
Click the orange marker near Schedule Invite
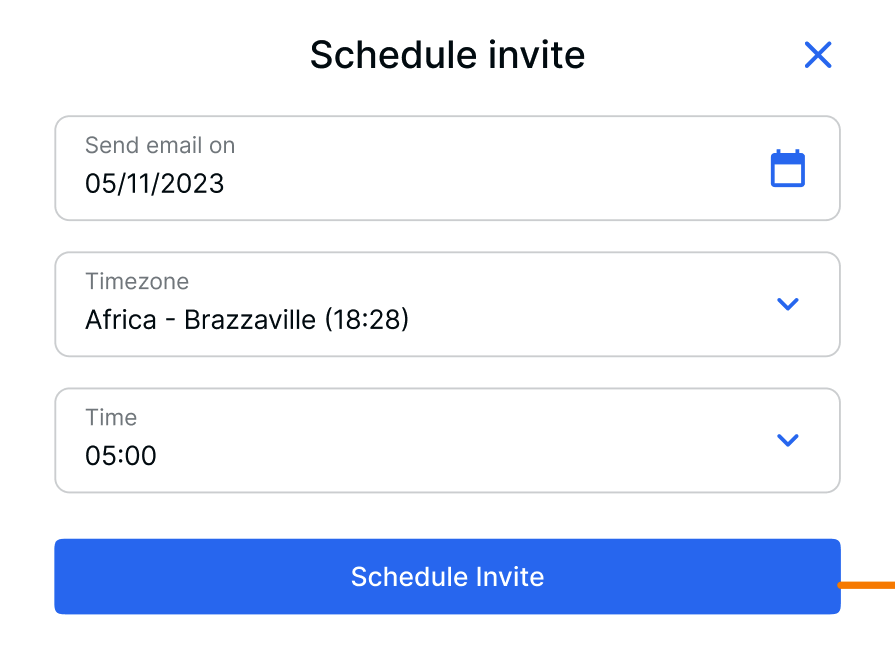coord(868,583)
